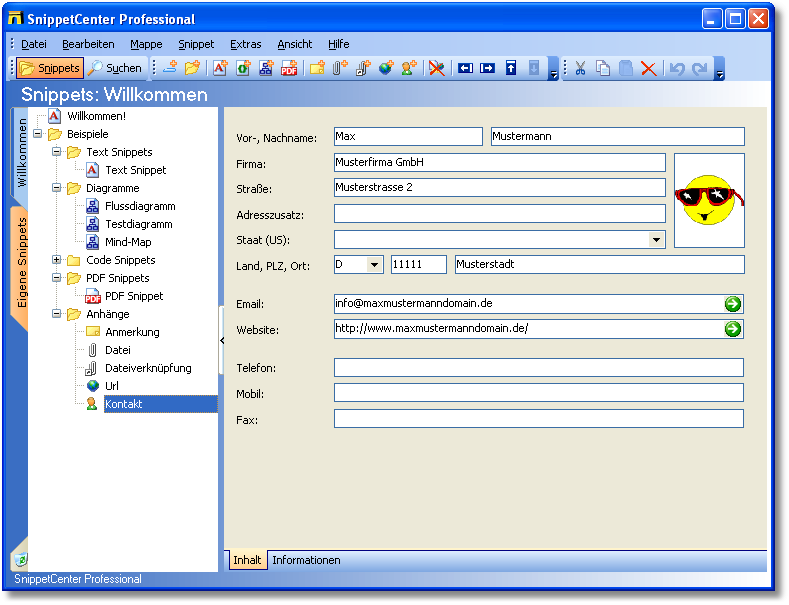Image resolution: width=789 pixels, height=605 pixels.
Task: Collapse the Anhänge folder
Action: point(56,314)
